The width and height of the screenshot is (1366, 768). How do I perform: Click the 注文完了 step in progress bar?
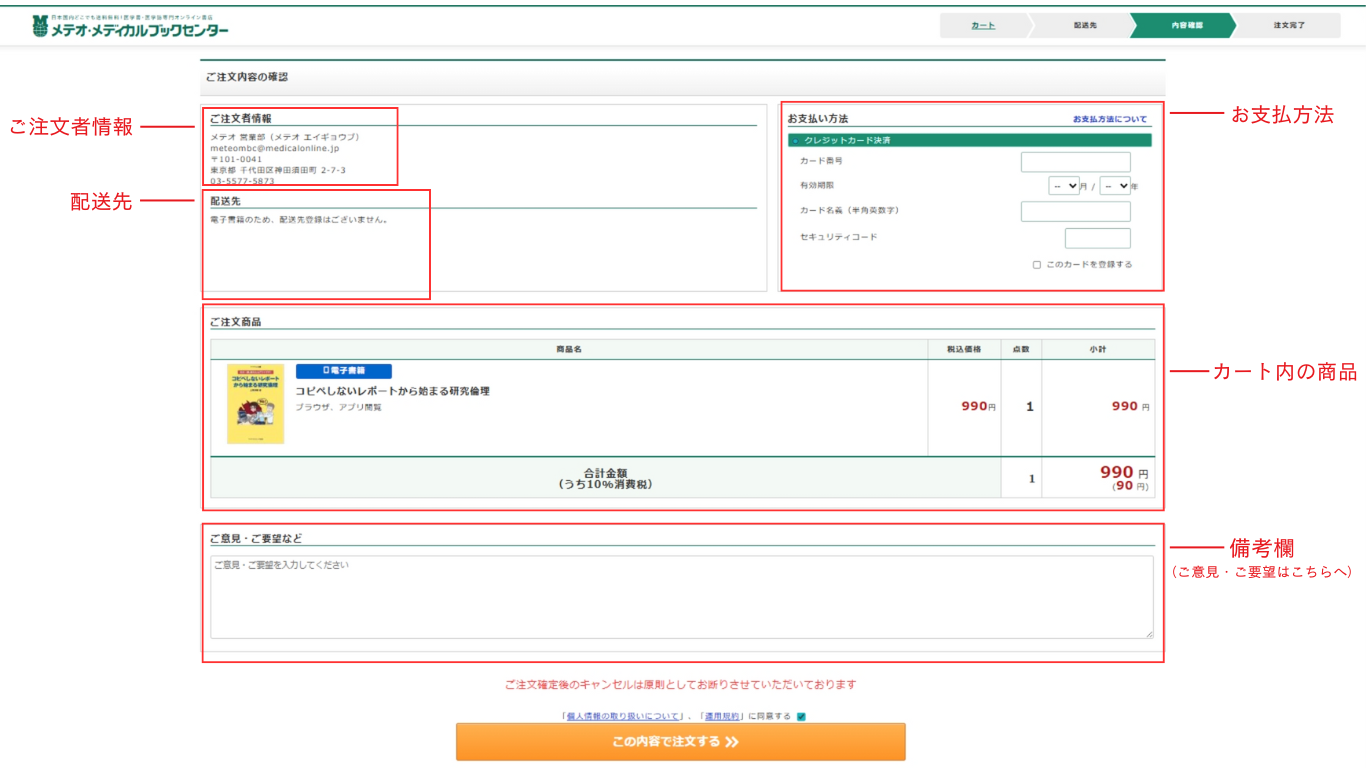tap(1289, 25)
